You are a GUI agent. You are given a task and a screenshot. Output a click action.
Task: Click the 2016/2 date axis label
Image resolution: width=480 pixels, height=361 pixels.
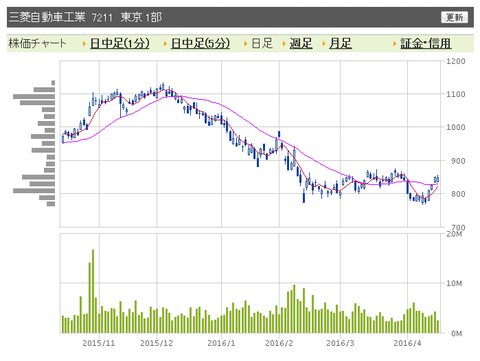pyautogui.click(x=279, y=343)
